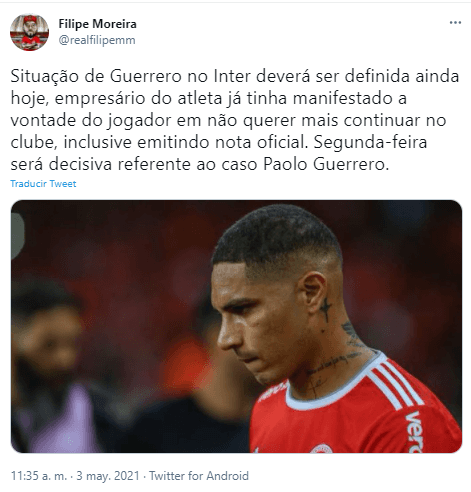Open the @realfilipemm handle
The height and width of the screenshot is (492, 471).
97,40
